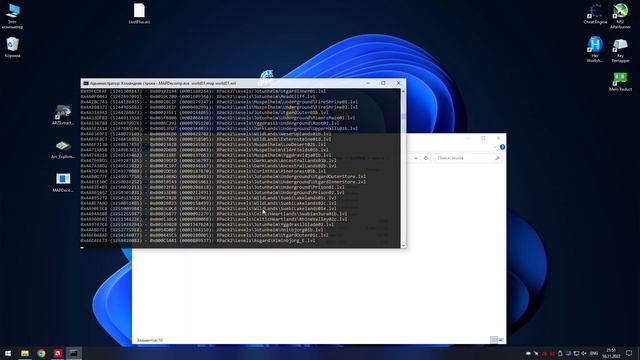The height and width of the screenshot is (360, 640).
Task: Open the Windows Start menu
Action: [x=8, y=353]
